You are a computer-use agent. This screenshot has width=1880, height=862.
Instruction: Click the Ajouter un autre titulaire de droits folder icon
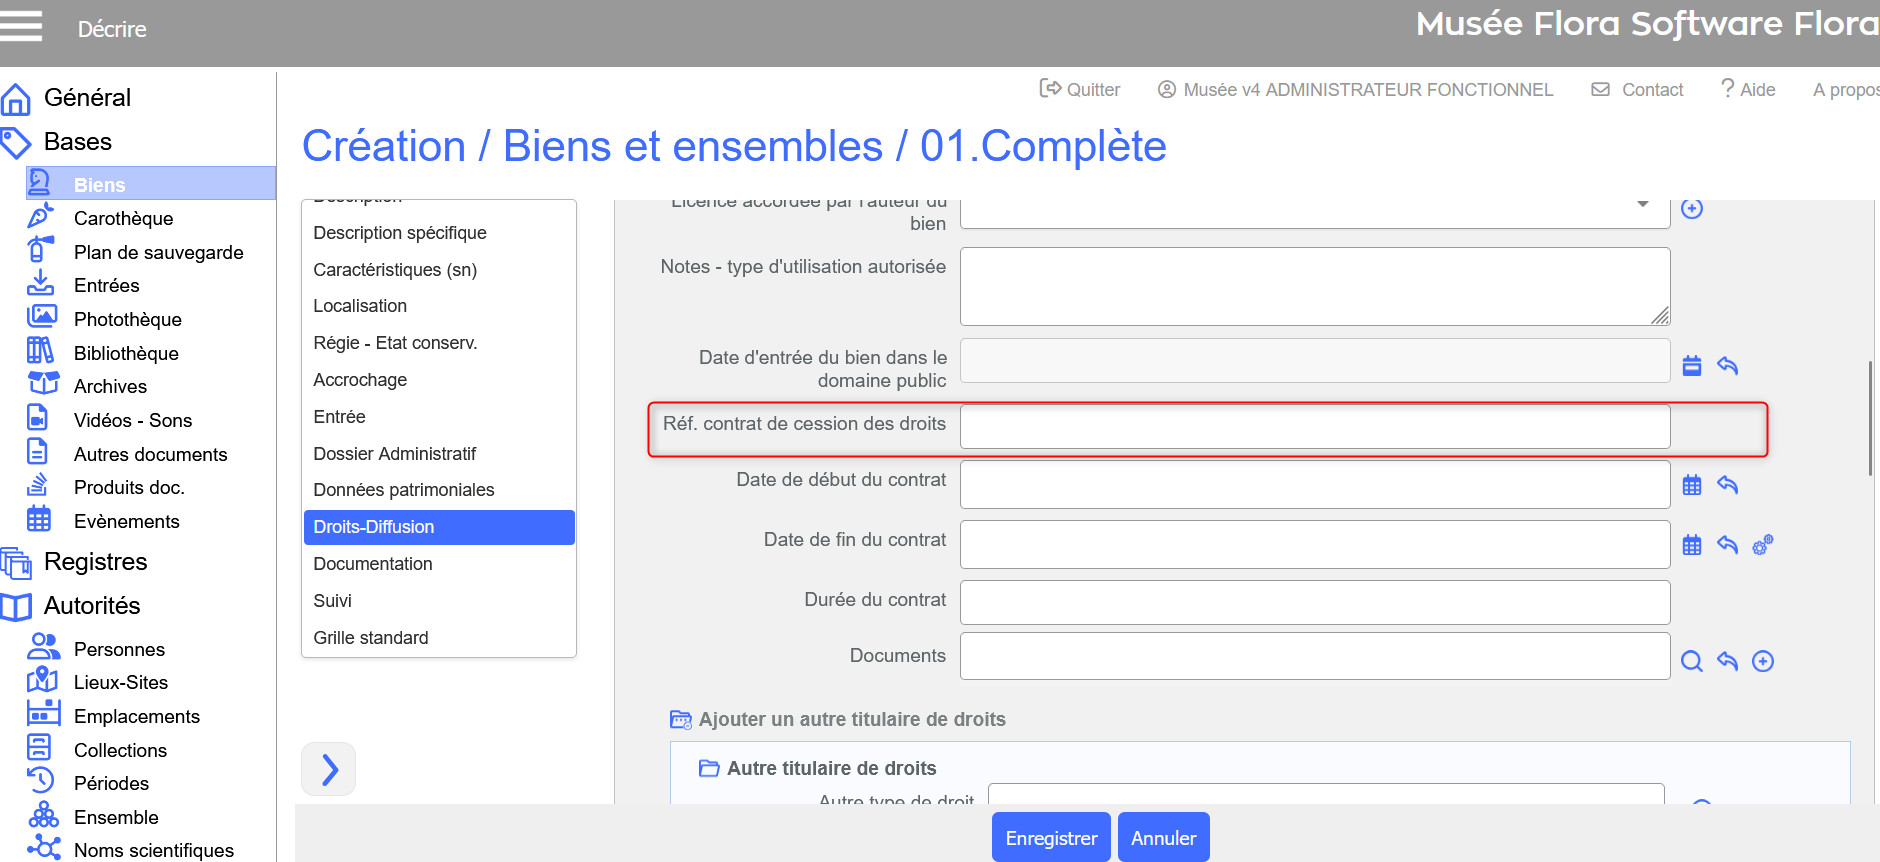[x=681, y=719]
